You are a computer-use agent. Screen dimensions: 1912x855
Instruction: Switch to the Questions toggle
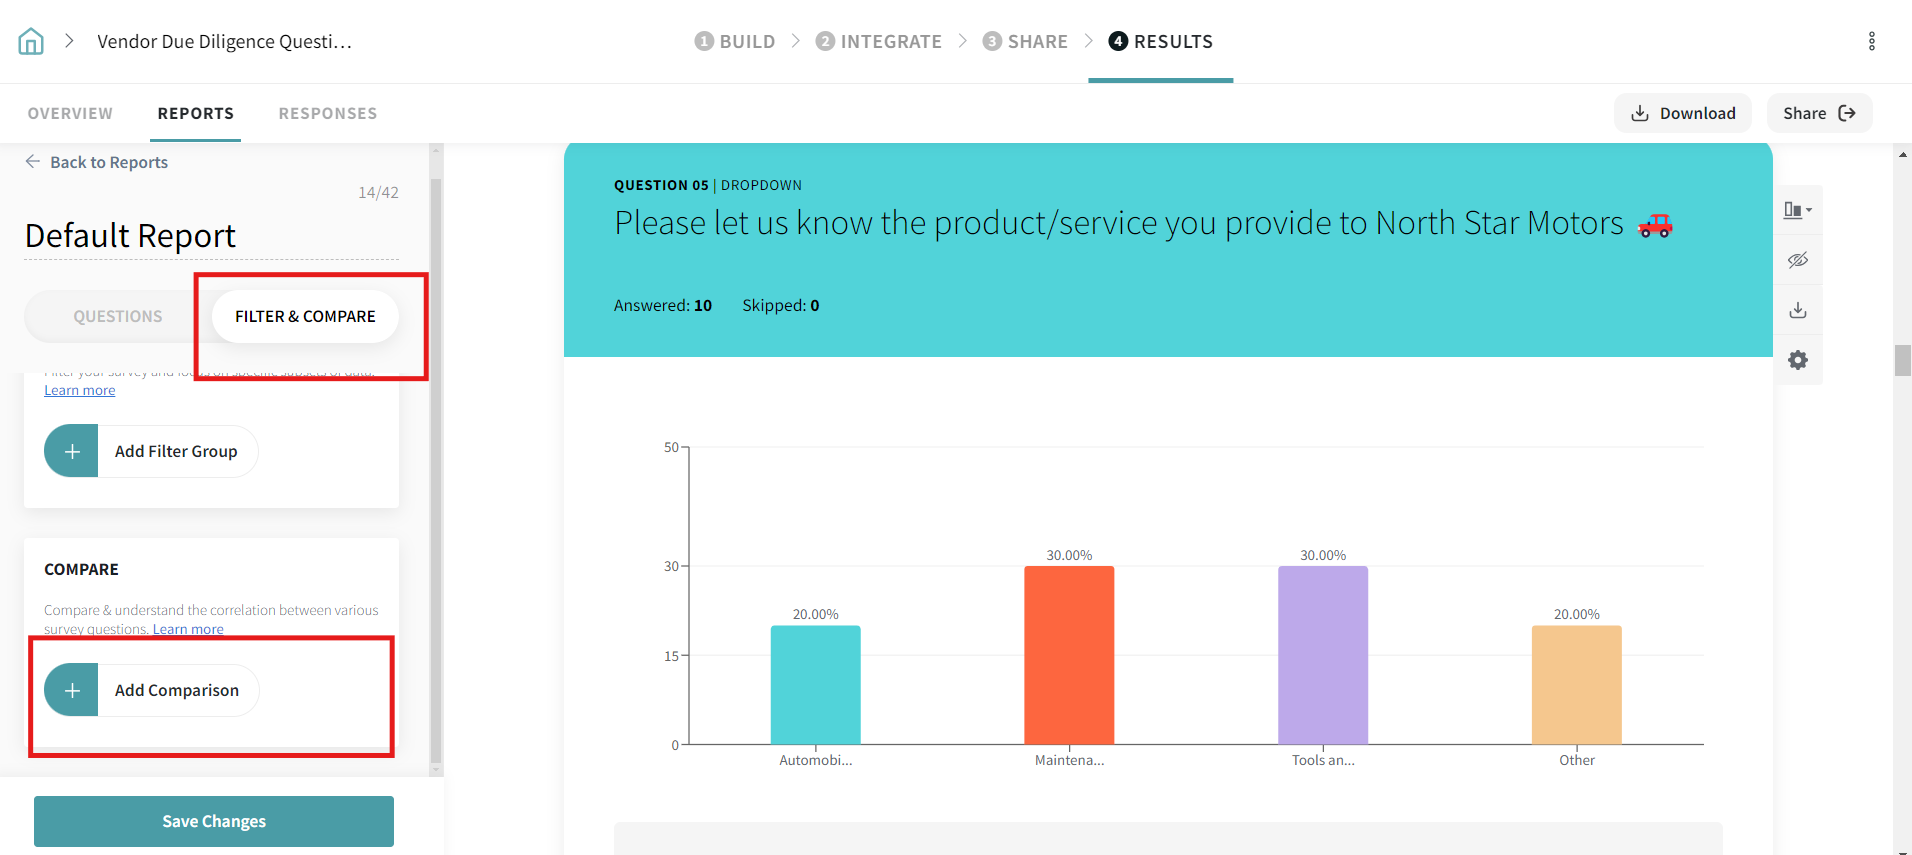pyautogui.click(x=117, y=317)
